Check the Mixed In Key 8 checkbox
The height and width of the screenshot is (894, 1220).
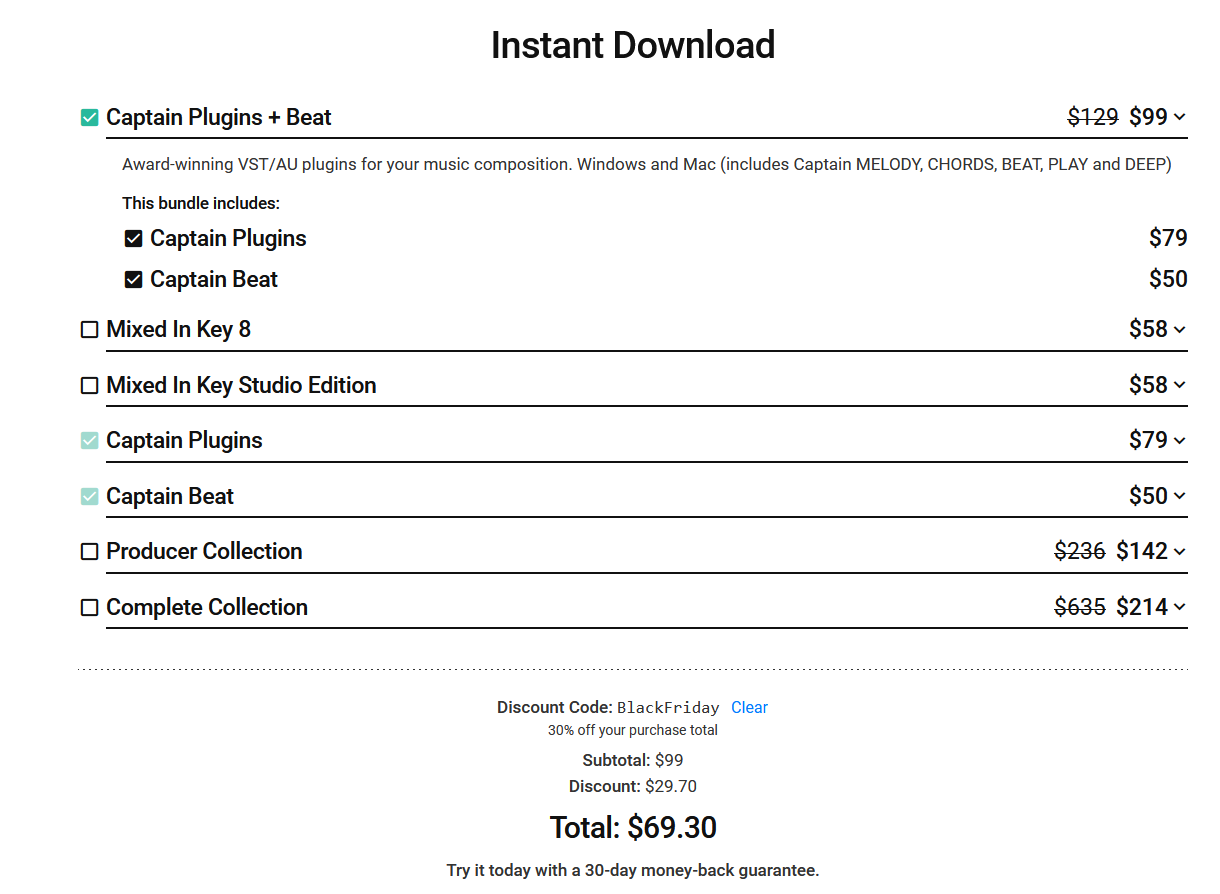[x=90, y=330]
